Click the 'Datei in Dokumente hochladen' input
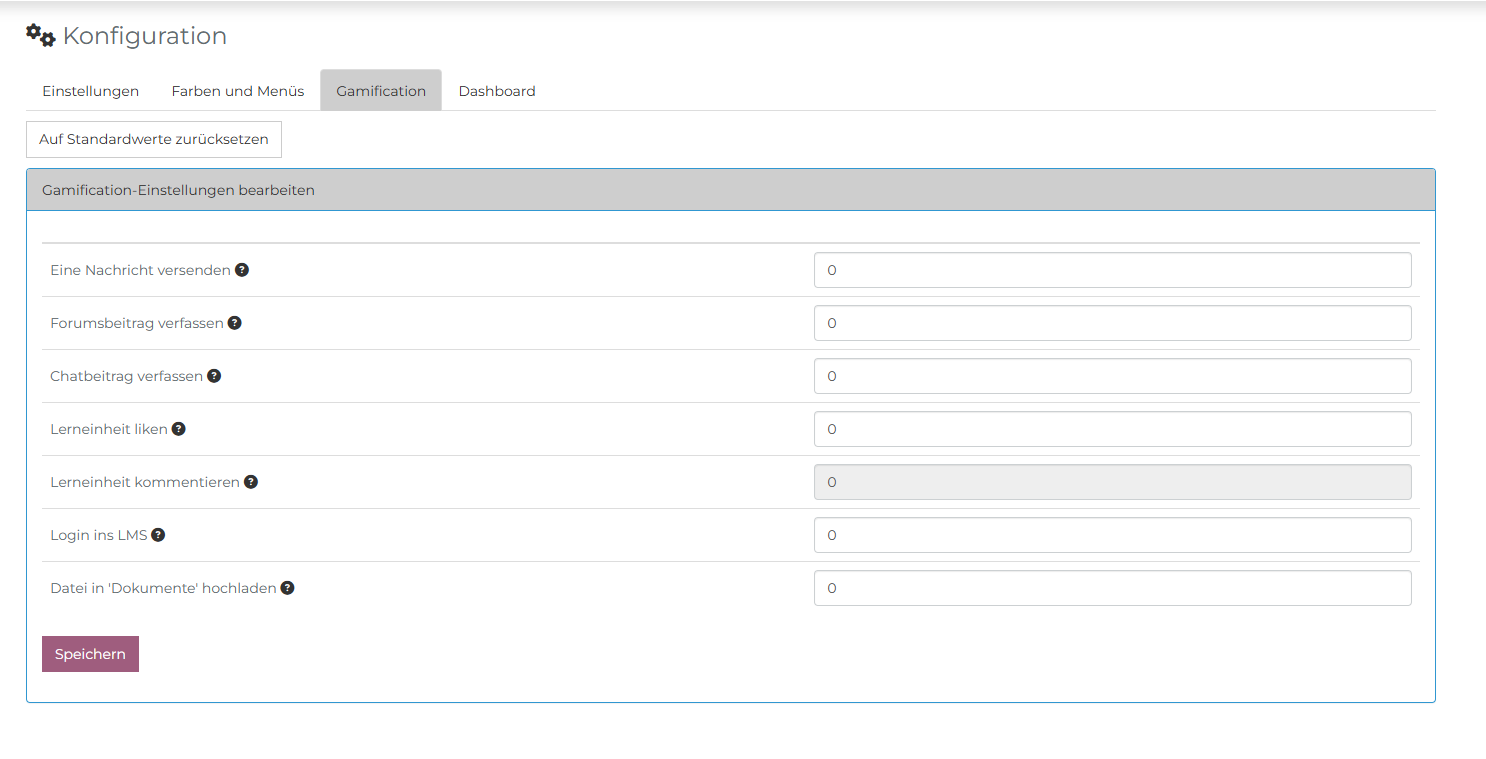1486x759 pixels. point(1112,588)
